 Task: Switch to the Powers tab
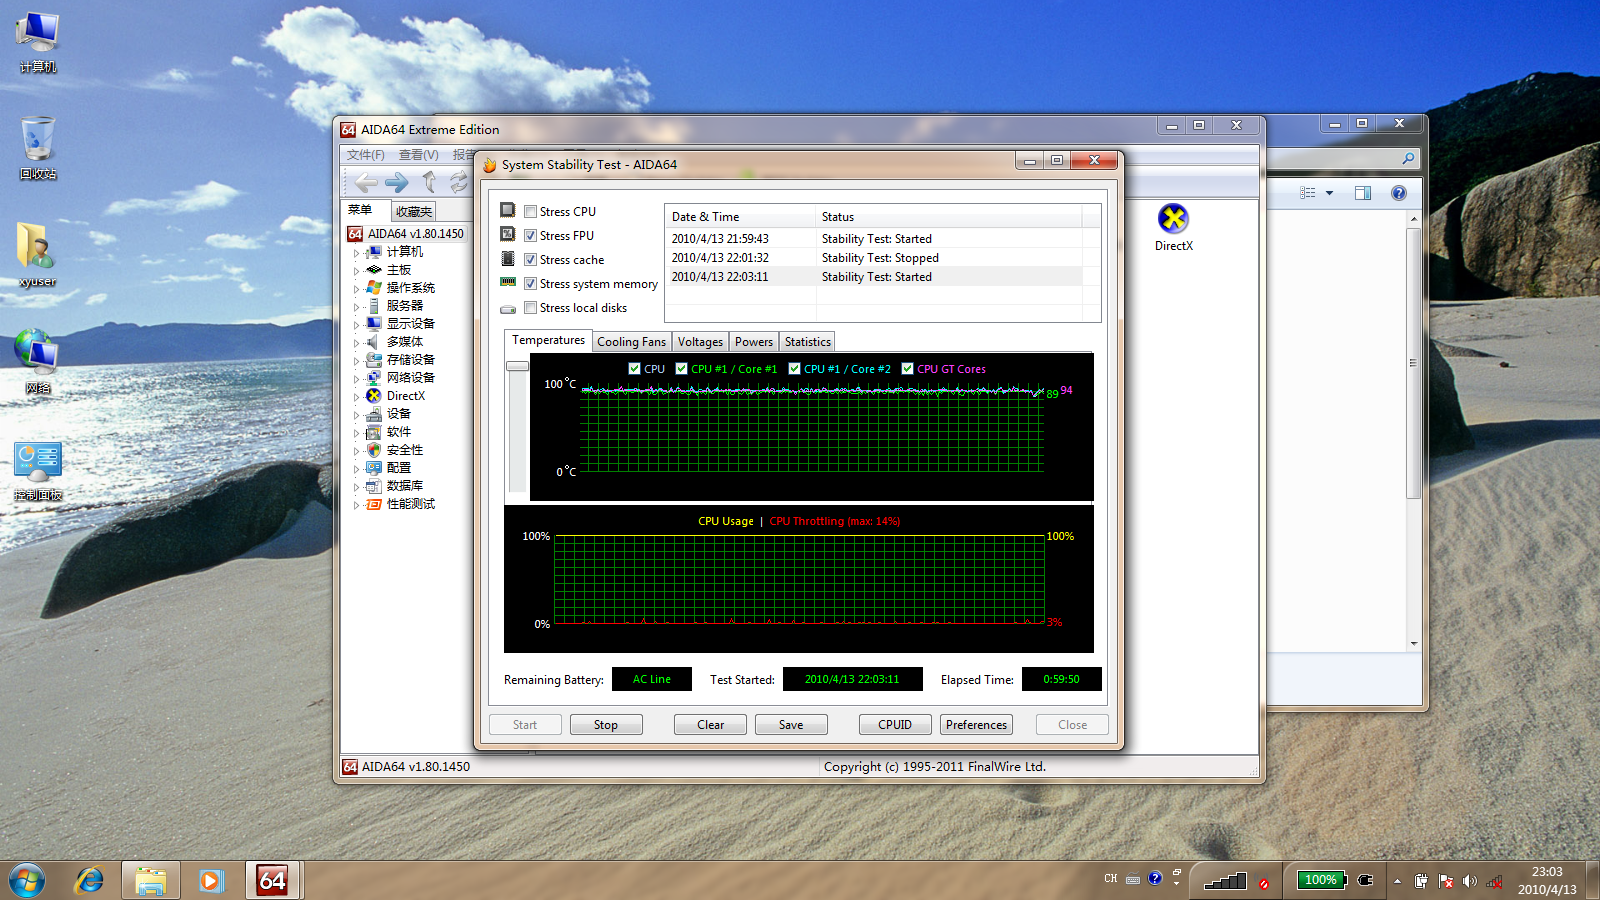[x=754, y=342]
